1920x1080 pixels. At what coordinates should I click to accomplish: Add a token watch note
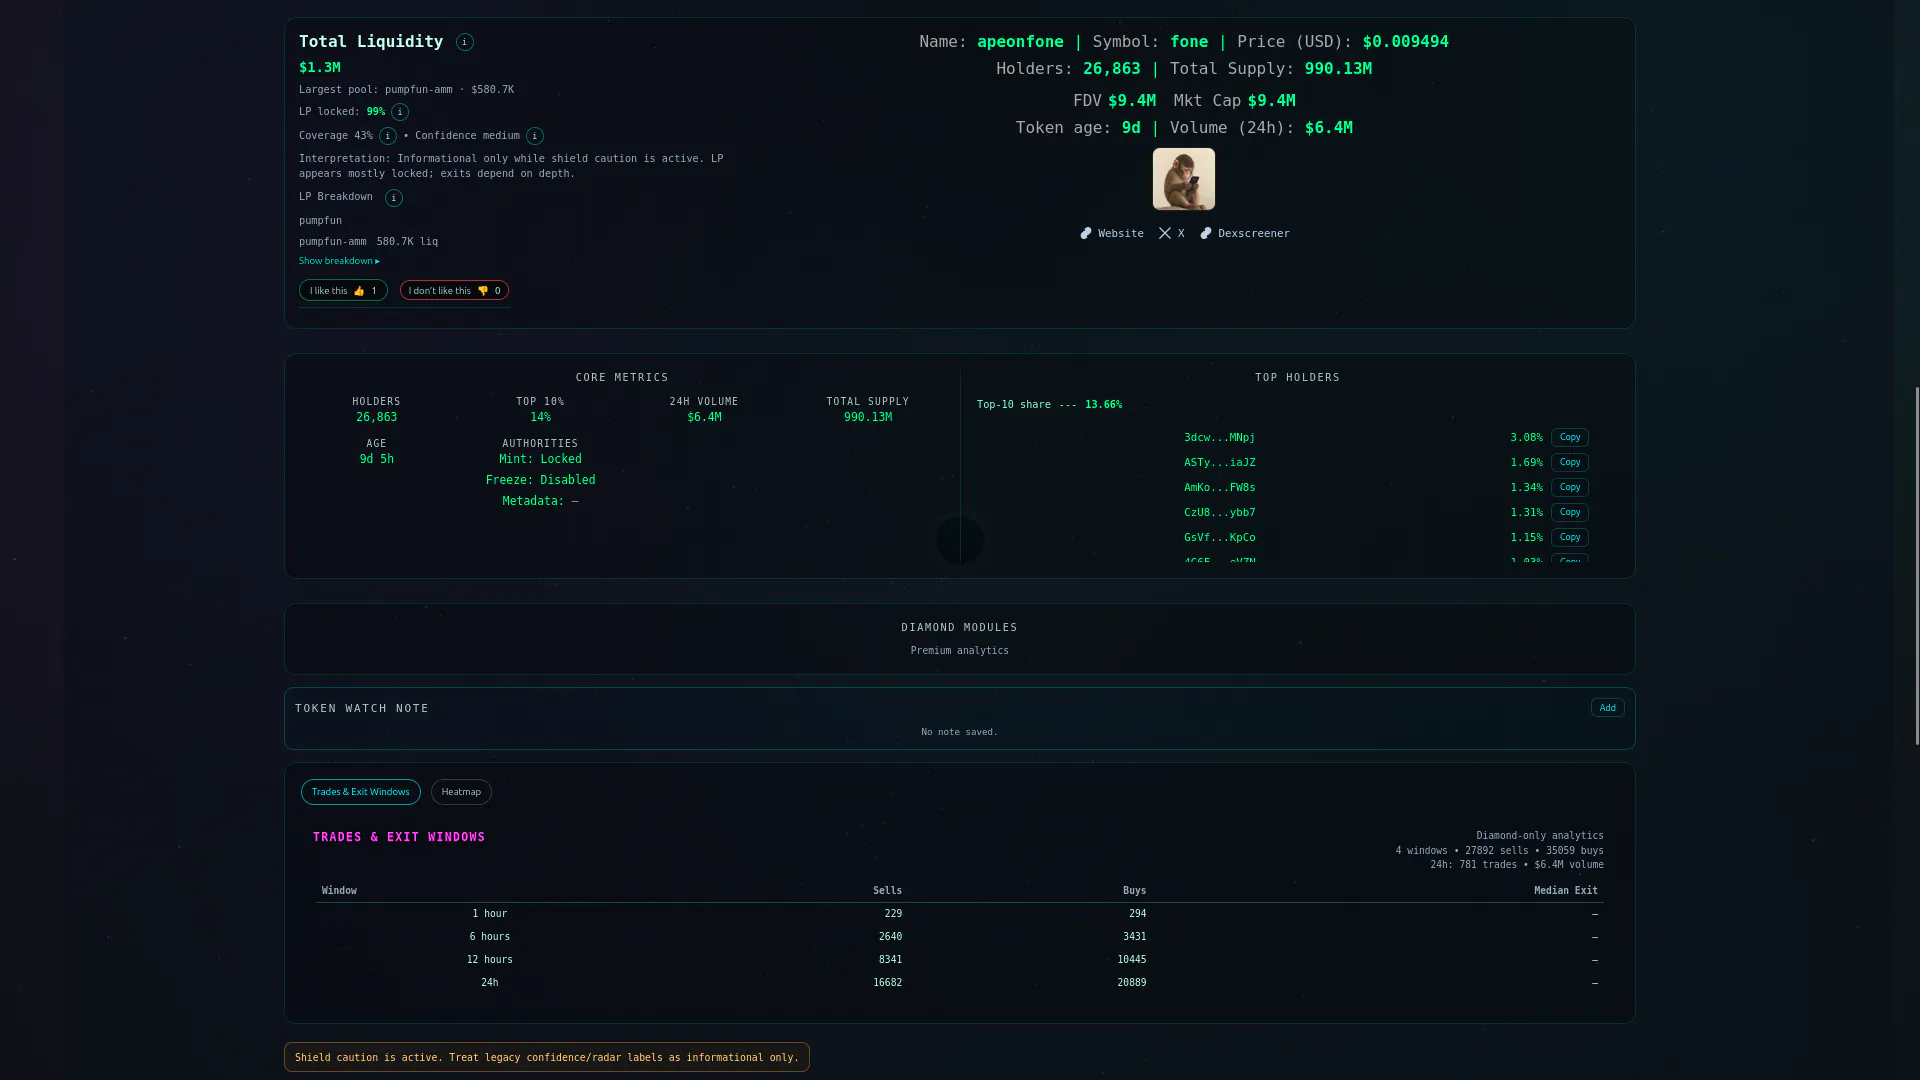tap(1607, 708)
